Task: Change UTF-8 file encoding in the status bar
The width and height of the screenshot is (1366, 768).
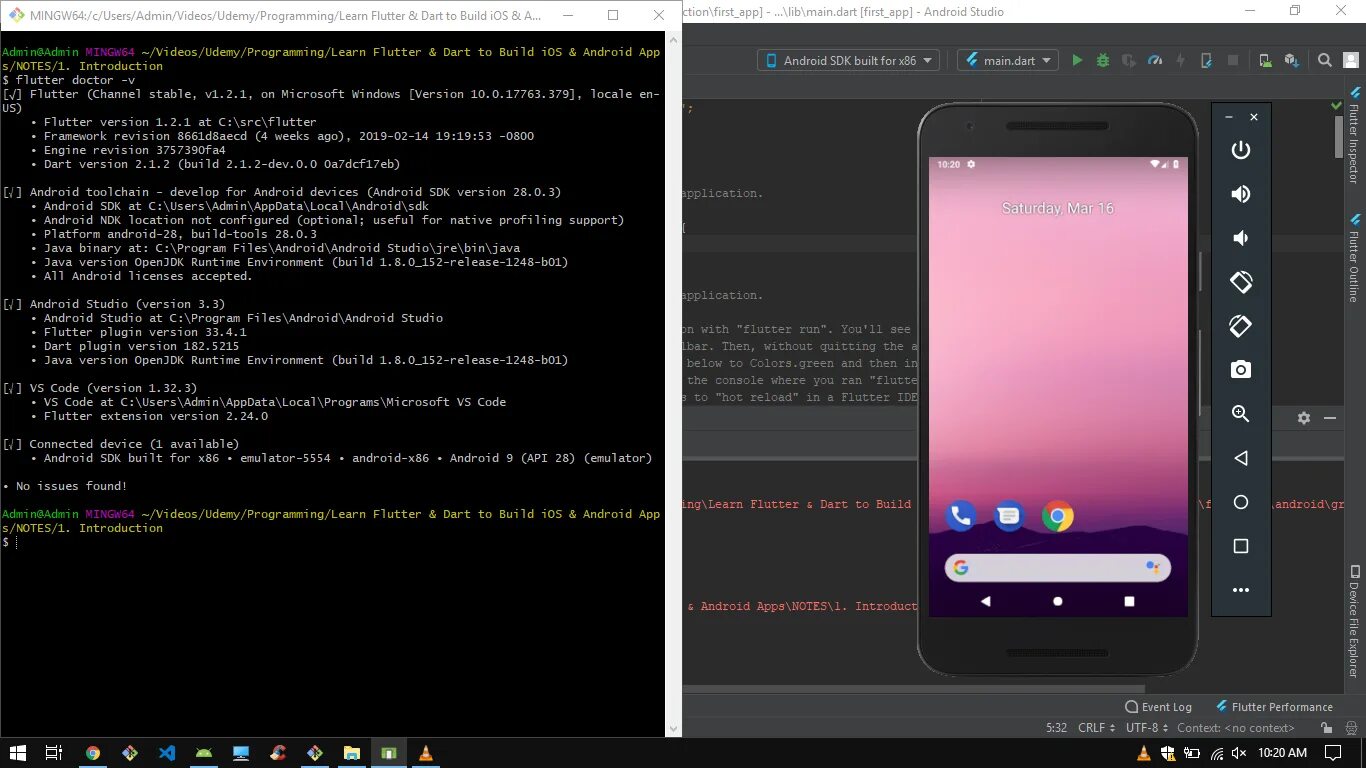Action: click(1146, 728)
